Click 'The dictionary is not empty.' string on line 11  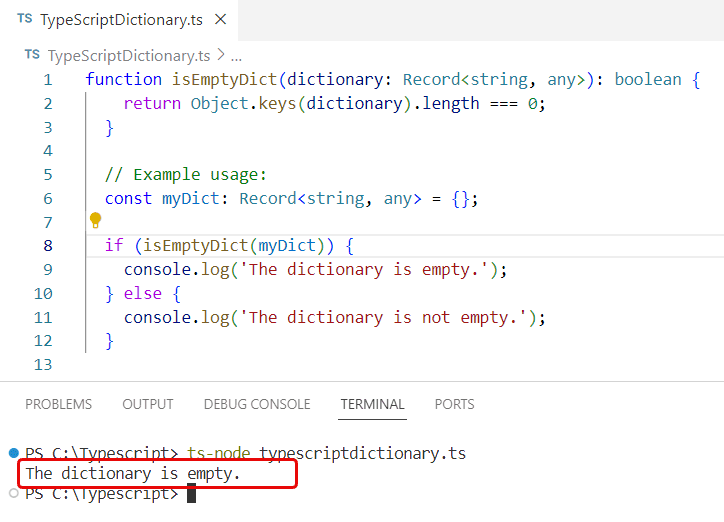click(x=384, y=318)
